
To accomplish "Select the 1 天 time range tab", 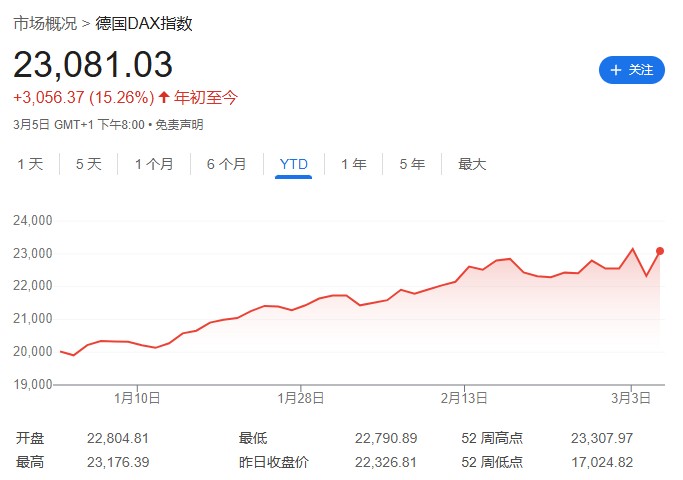I will [x=30, y=164].
